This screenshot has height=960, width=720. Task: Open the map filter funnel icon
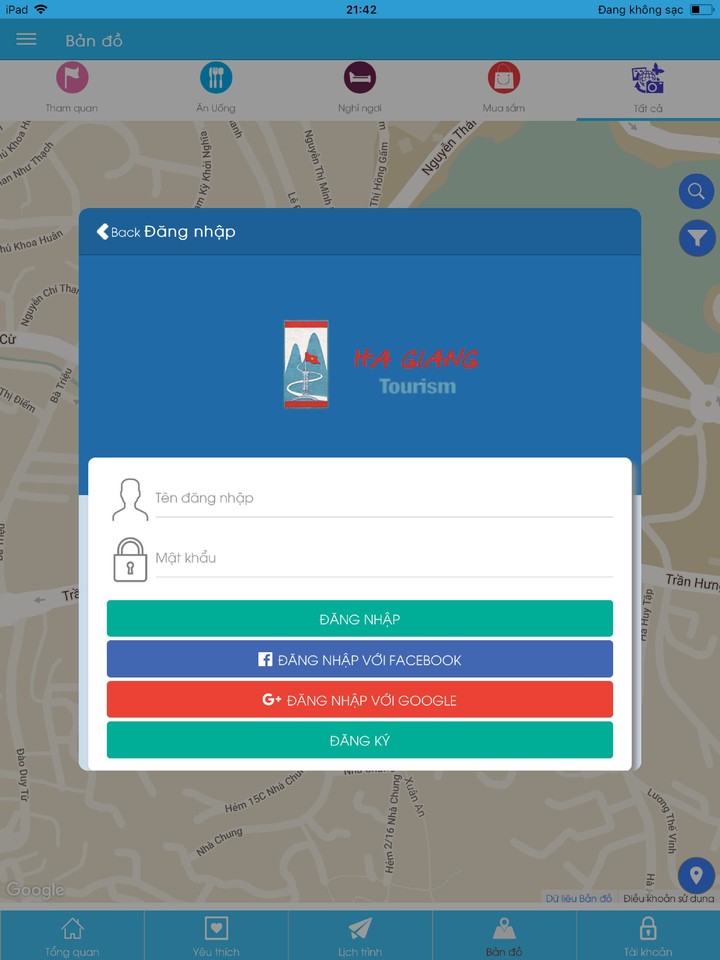coord(696,238)
